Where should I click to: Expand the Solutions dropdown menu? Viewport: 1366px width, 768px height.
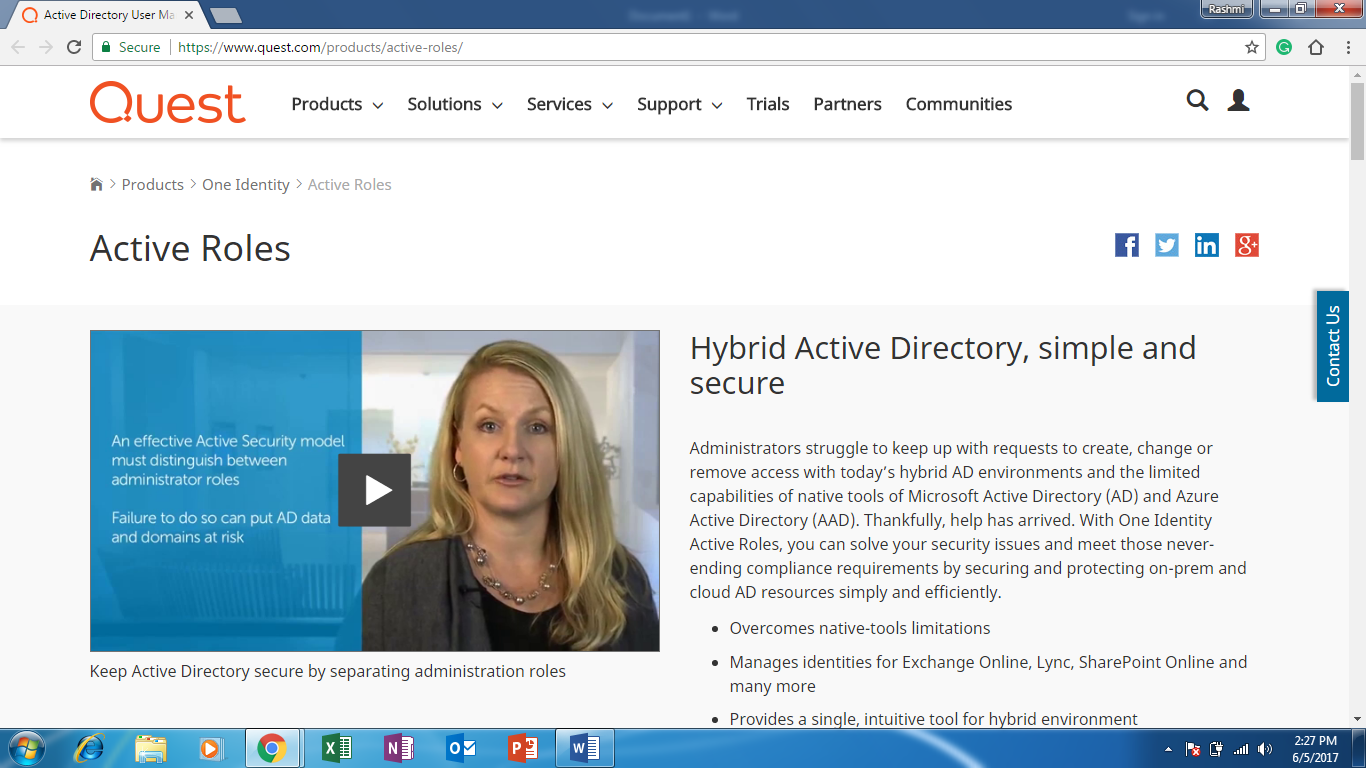pos(454,104)
